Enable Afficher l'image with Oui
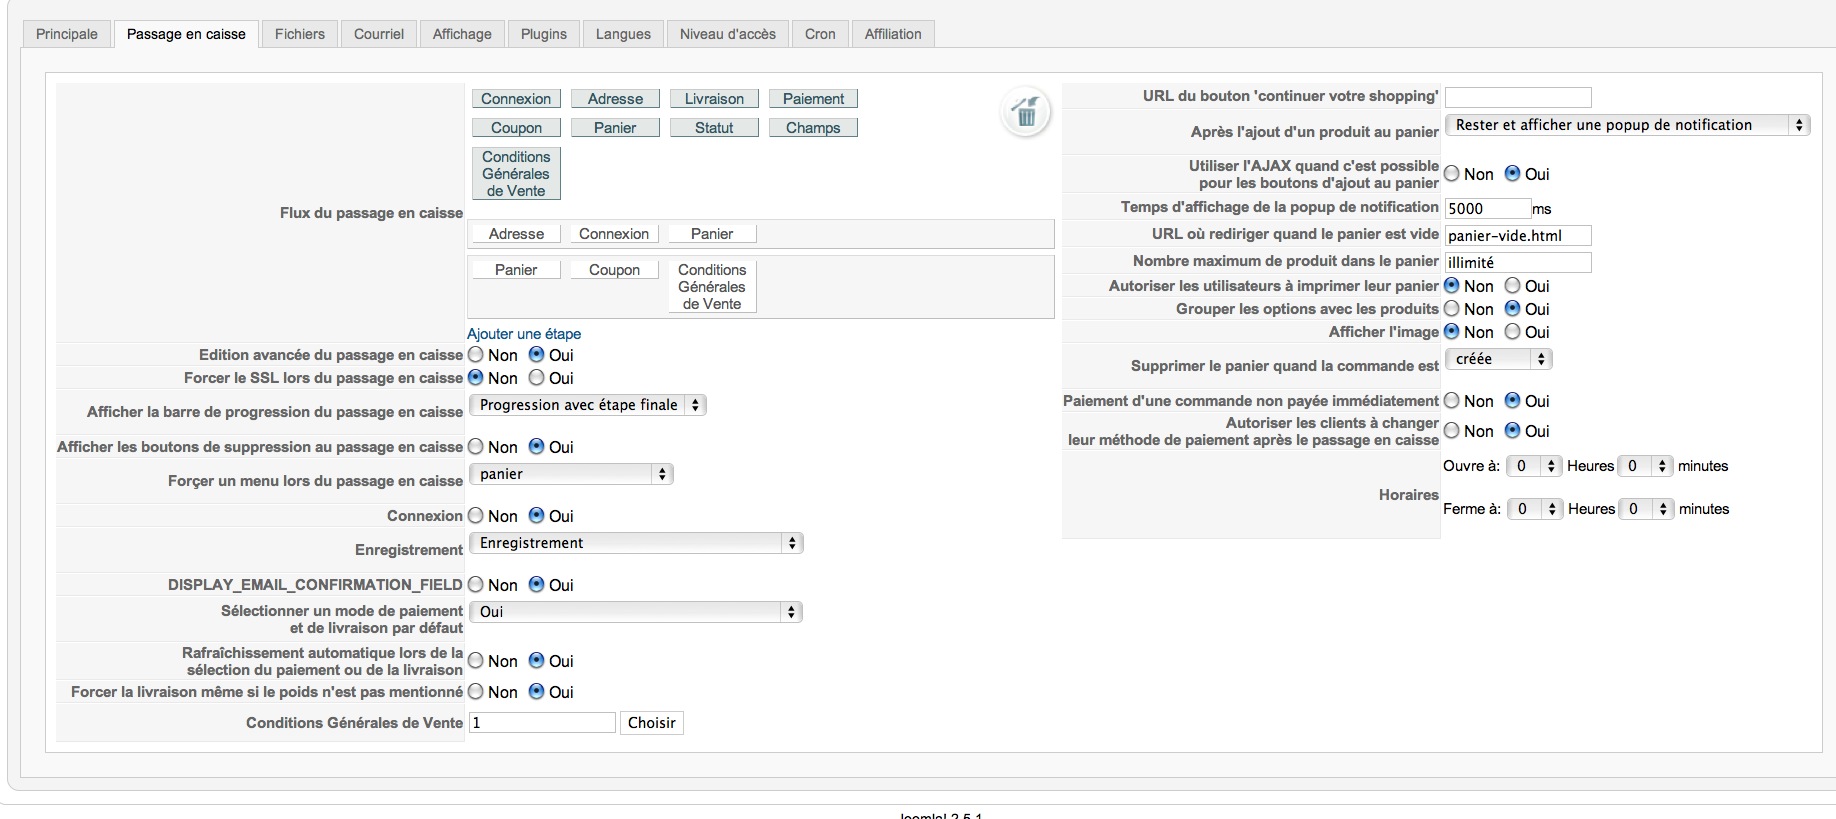Image resolution: width=1836 pixels, height=819 pixels. tap(1513, 332)
